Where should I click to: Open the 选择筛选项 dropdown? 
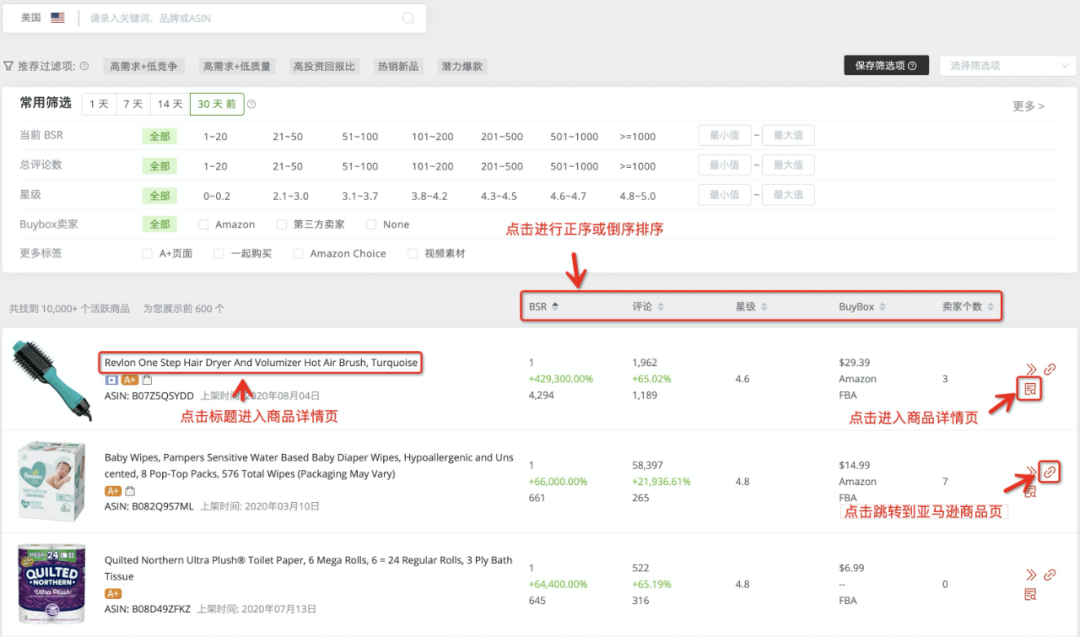[x=1007, y=64]
